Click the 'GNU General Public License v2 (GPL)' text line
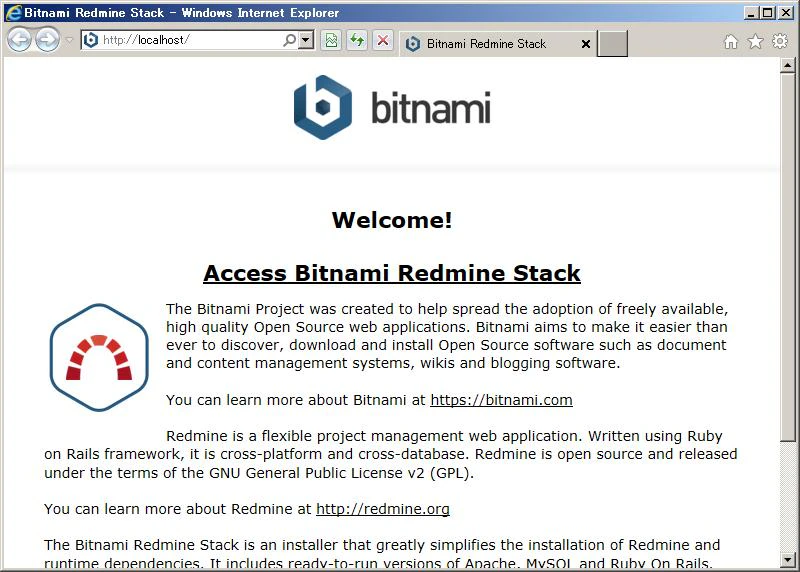Image resolution: width=800 pixels, height=572 pixels. 259,472
